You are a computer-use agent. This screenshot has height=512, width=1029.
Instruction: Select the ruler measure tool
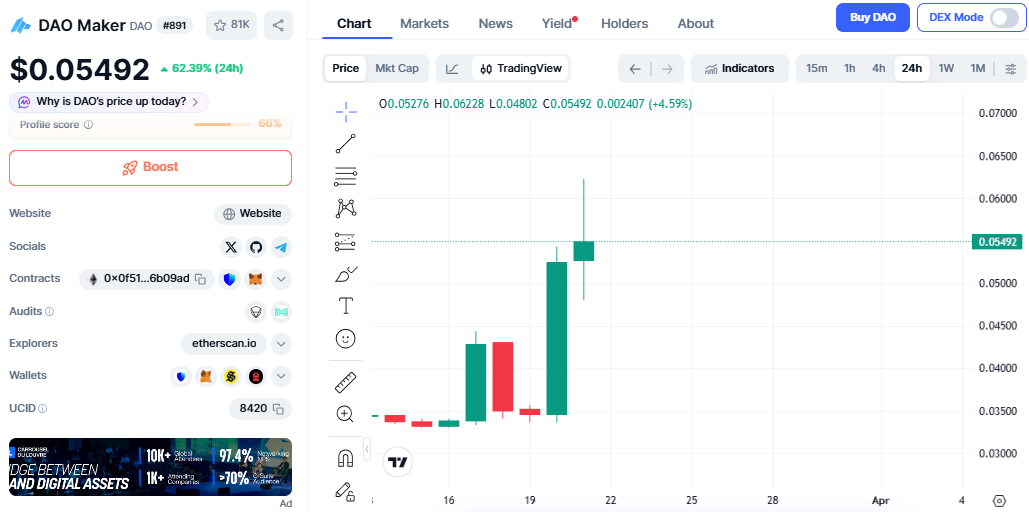(x=346, y=381)
